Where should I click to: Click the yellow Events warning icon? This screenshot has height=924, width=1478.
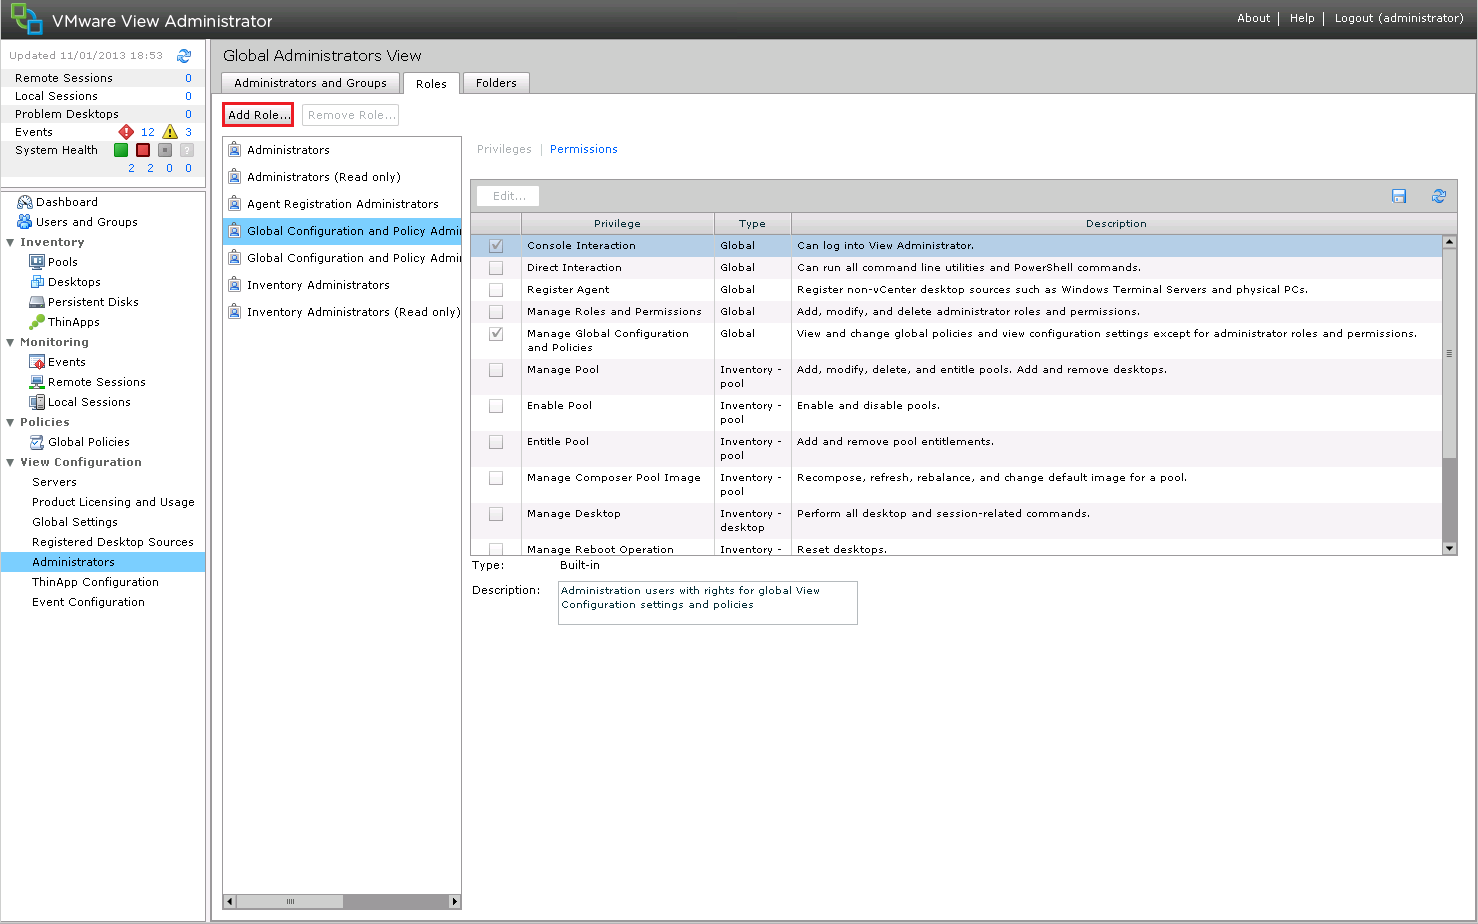click(x=170, y=132)
